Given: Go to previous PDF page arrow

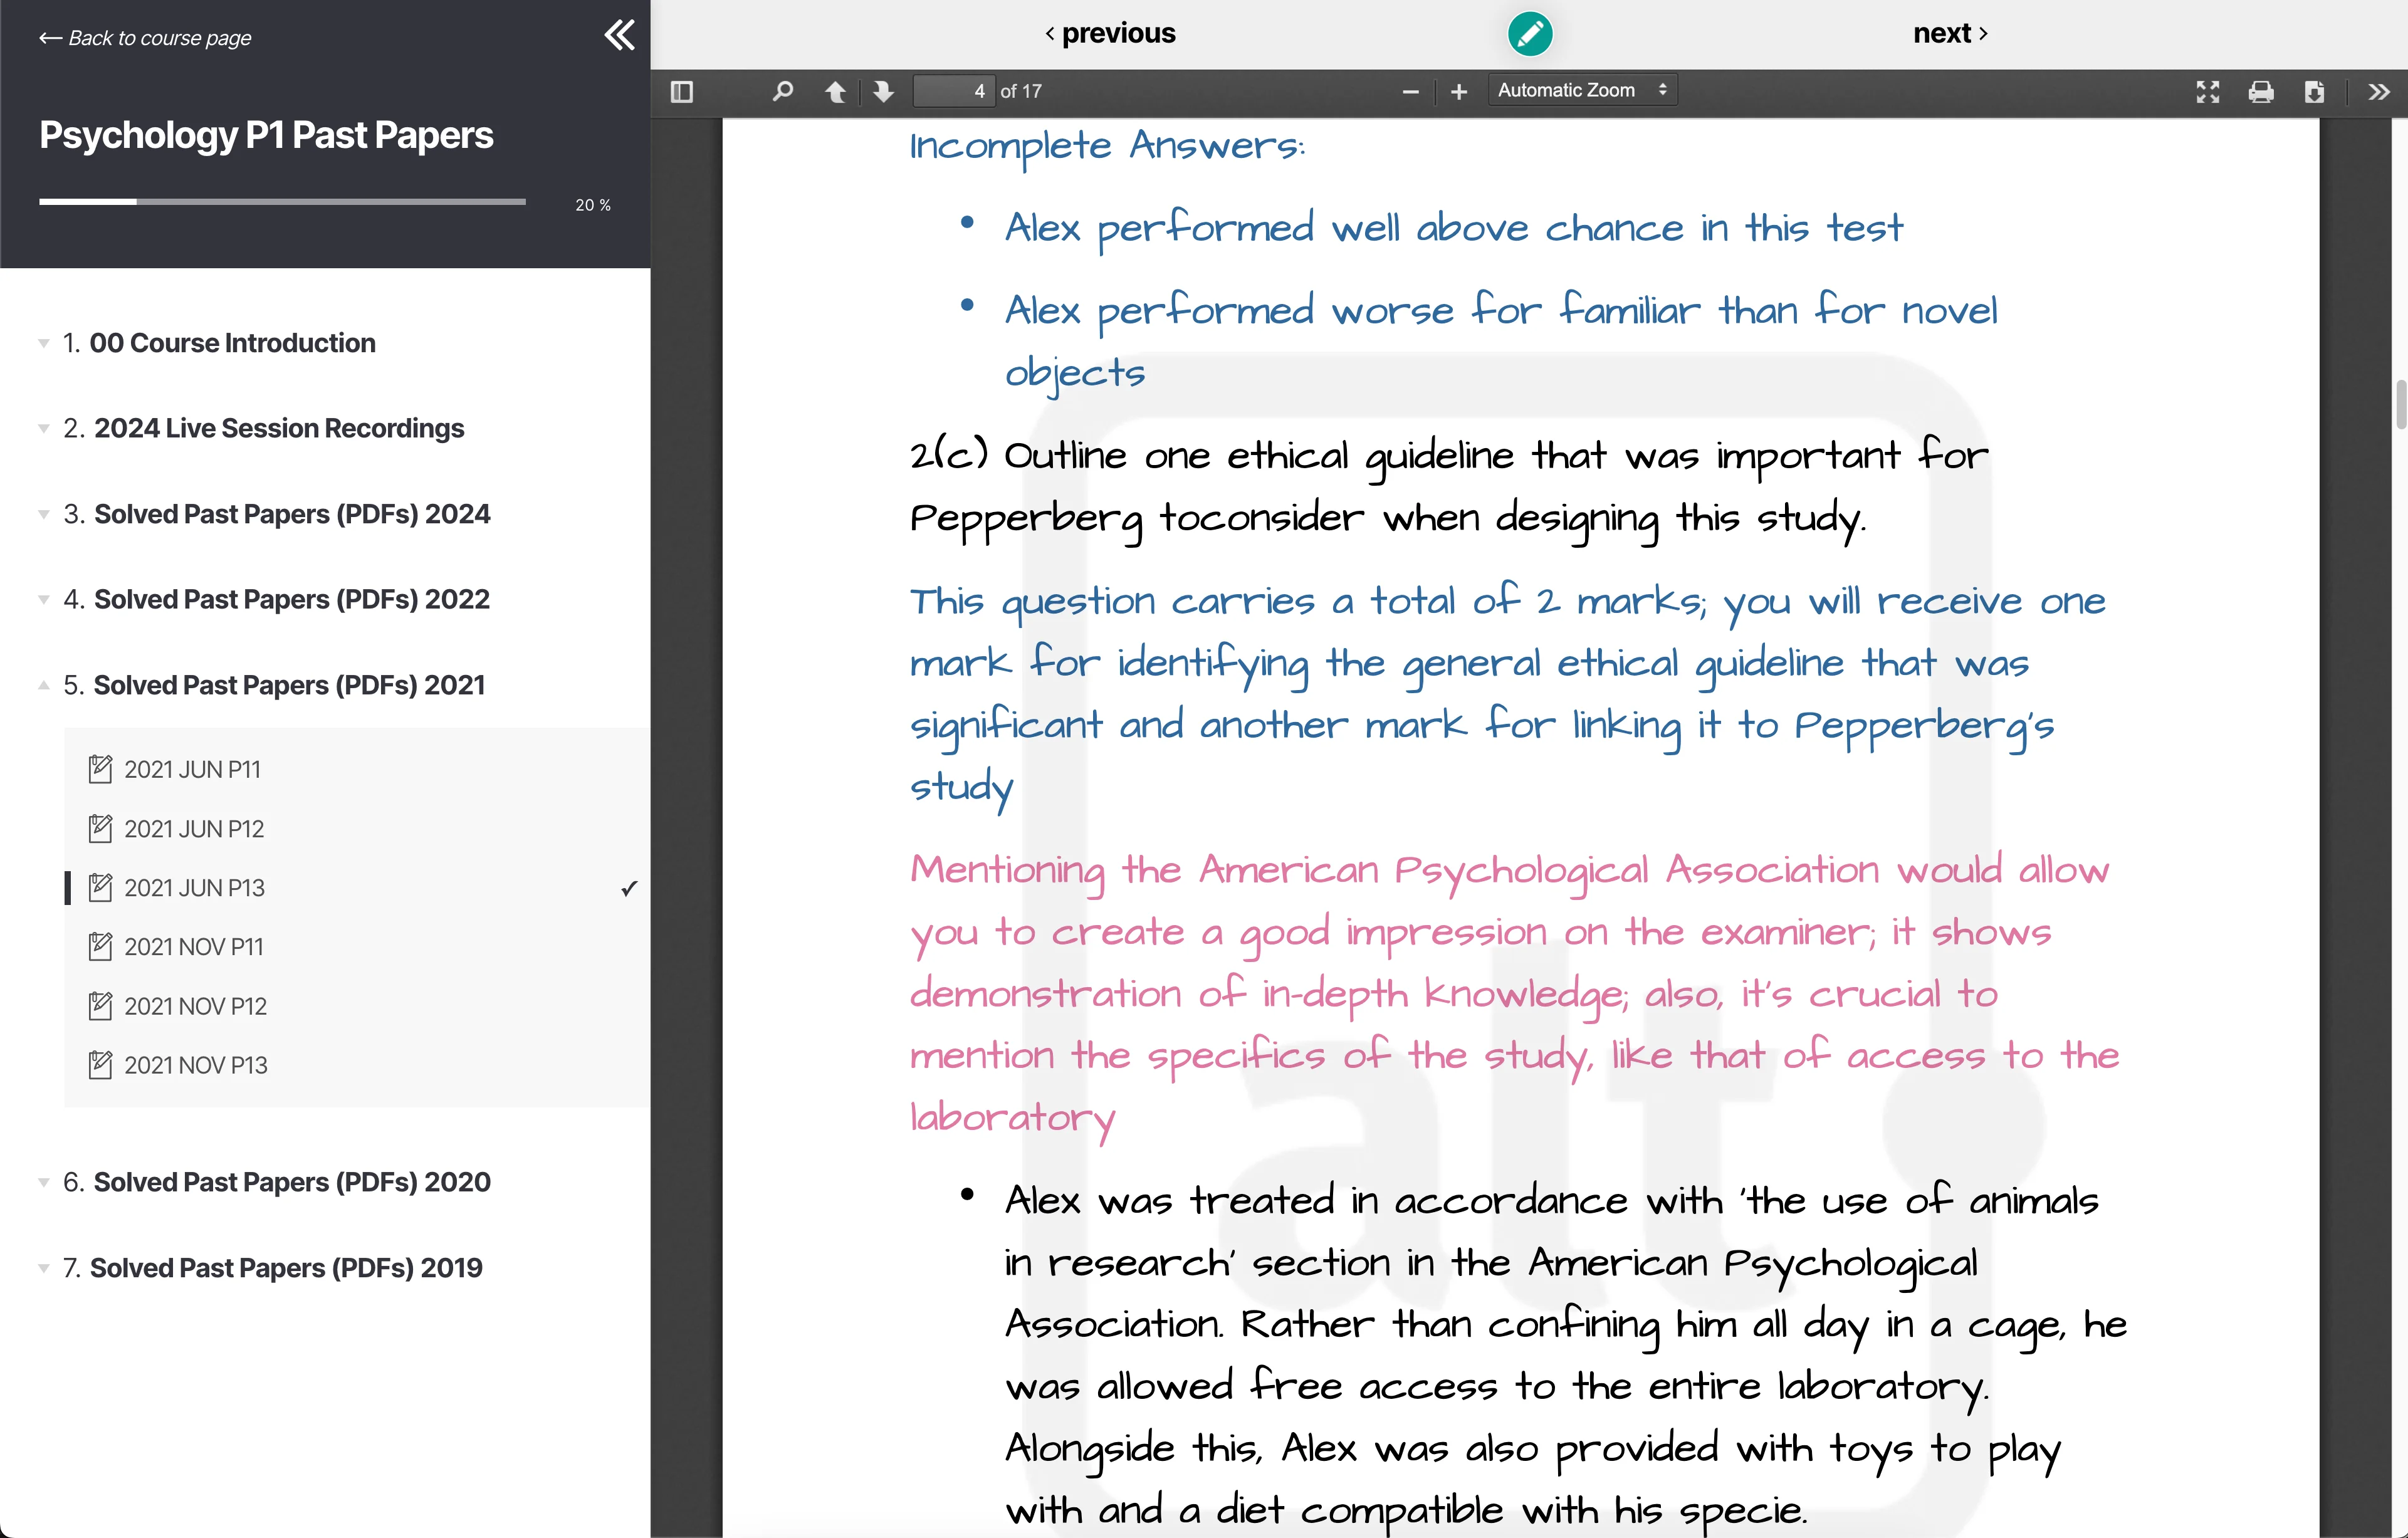Looking at the screenshot, I should tap(835, 92).
